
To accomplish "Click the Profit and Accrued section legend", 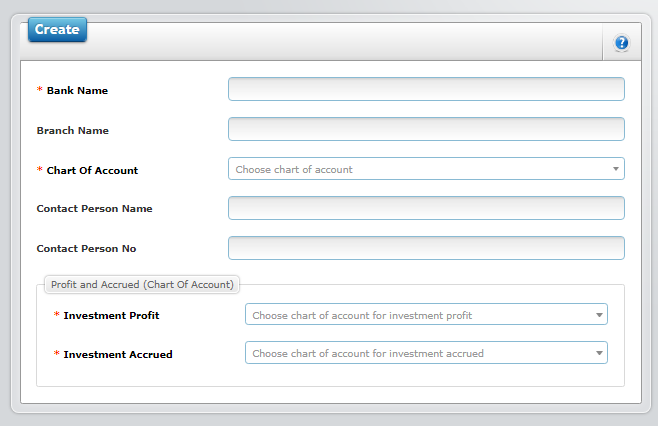I will (142, 285).
